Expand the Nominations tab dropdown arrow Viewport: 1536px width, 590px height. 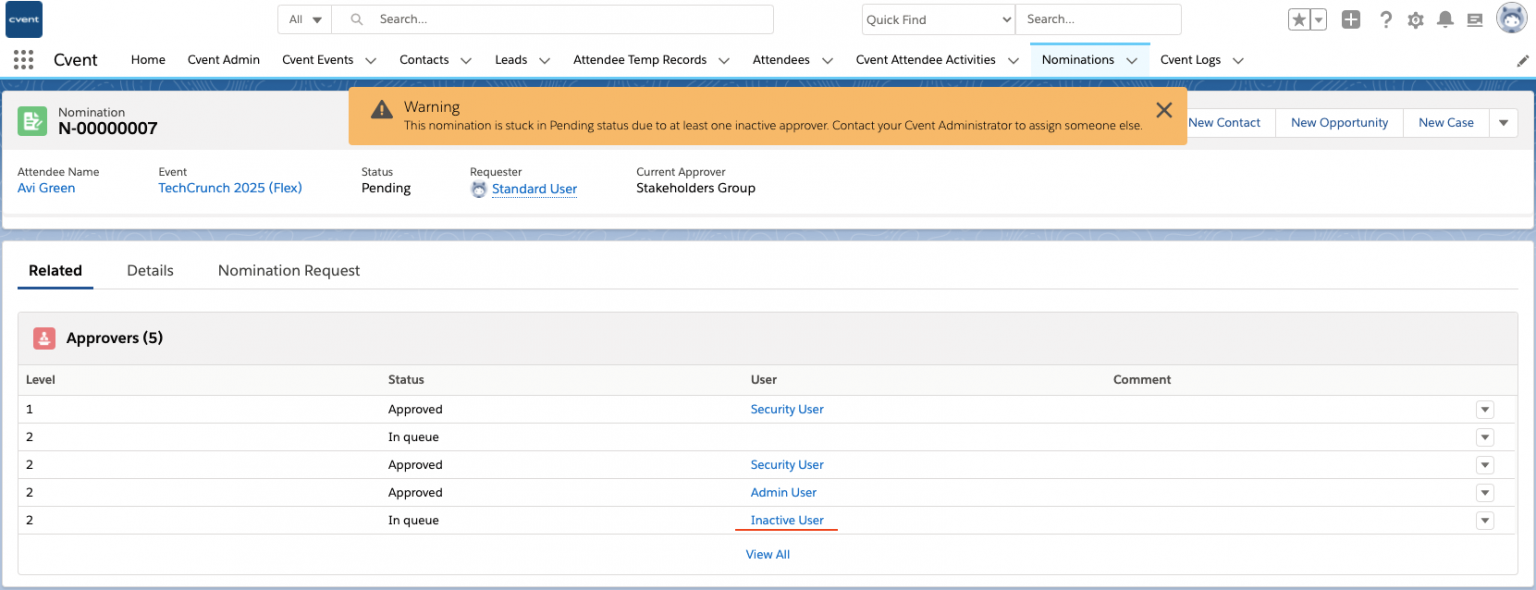coord(1131,60)
